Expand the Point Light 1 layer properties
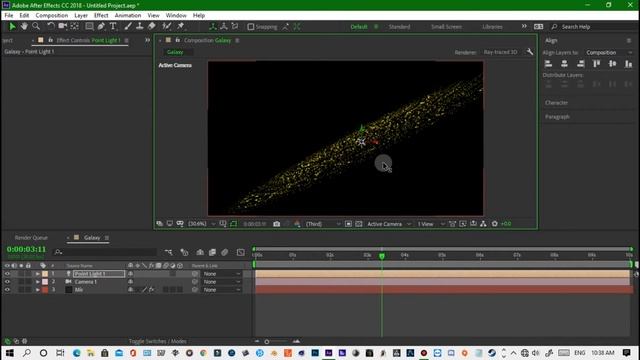Viewport: 640px width, 360px height. 38,274
